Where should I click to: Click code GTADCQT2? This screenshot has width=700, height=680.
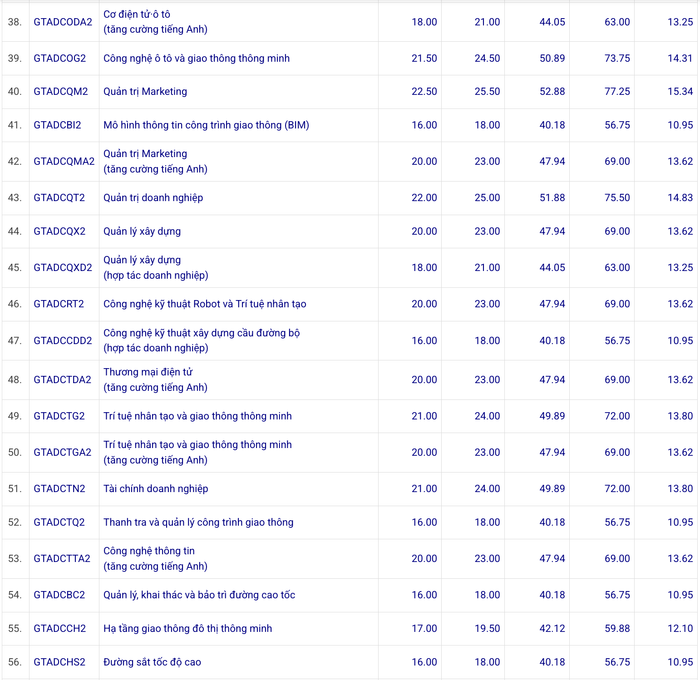[59, 197]
